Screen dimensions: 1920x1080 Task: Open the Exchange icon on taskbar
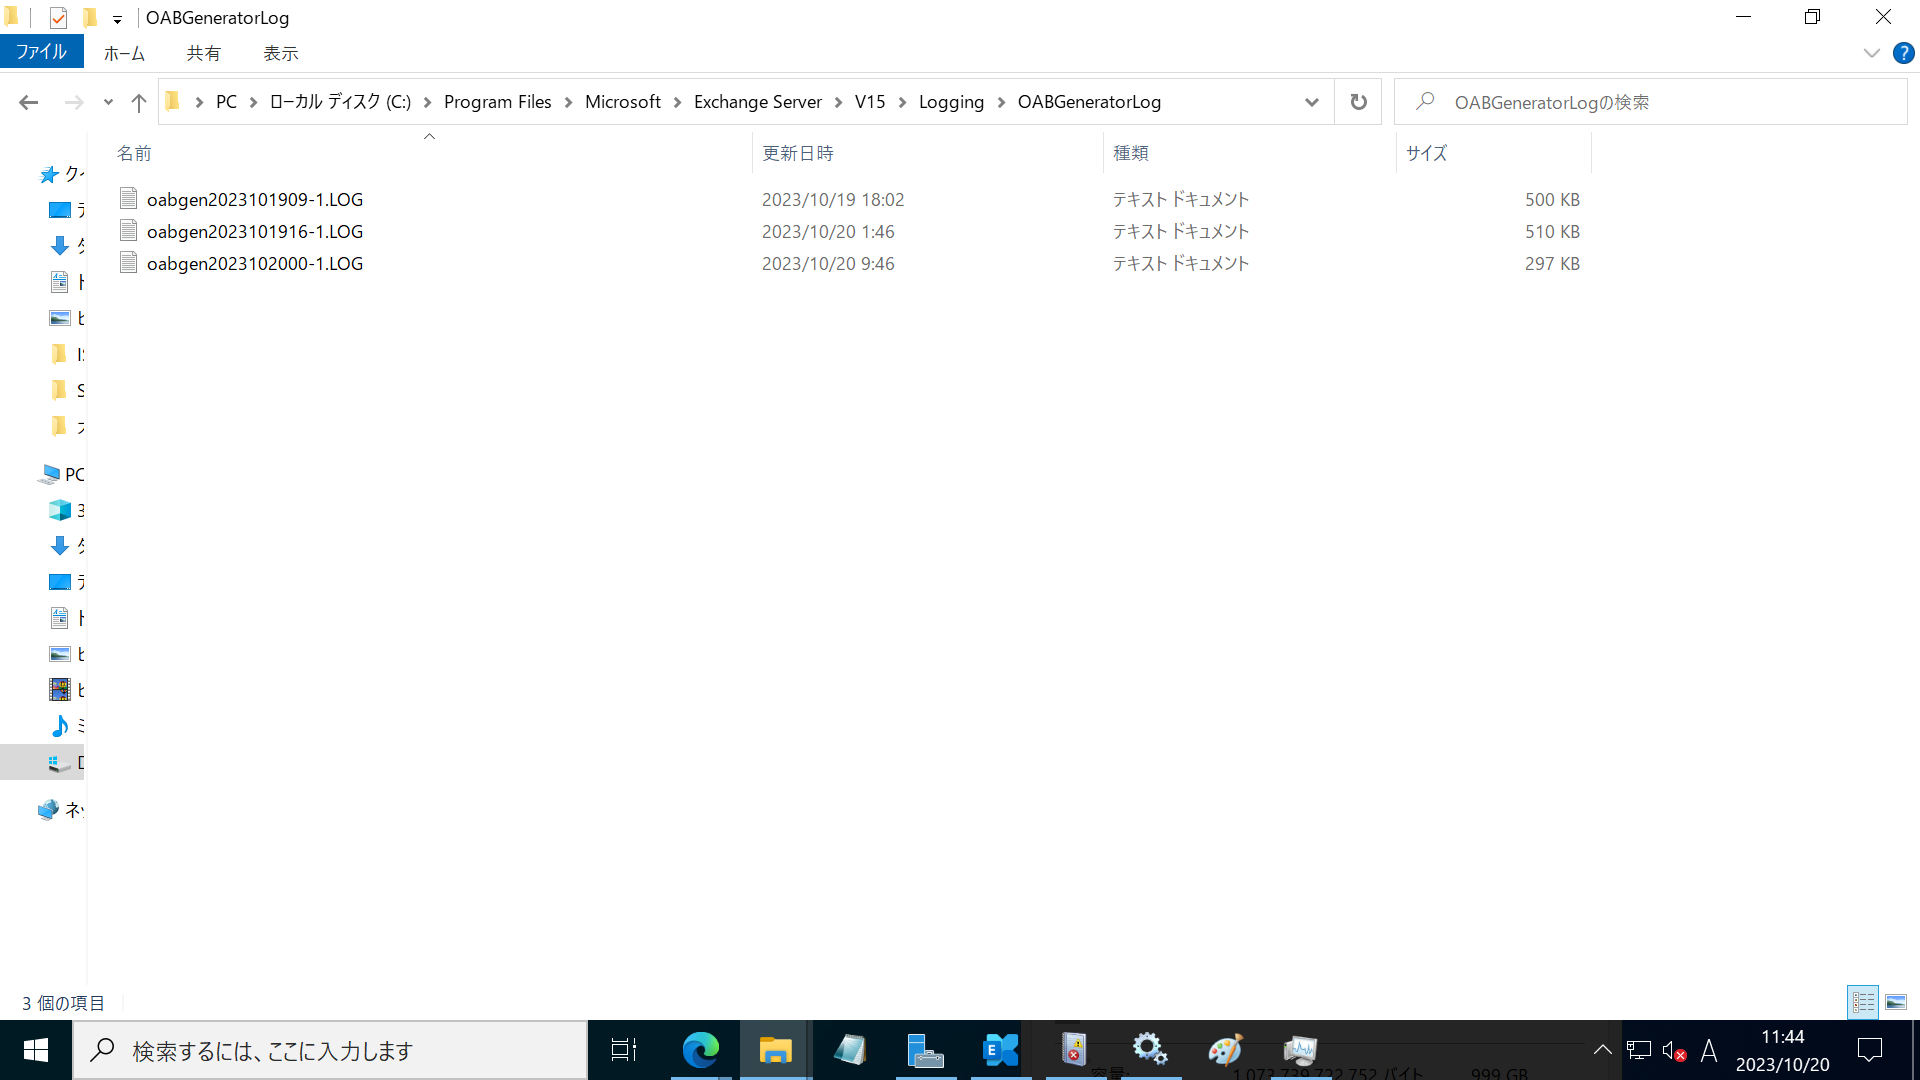[1000, 1050]
